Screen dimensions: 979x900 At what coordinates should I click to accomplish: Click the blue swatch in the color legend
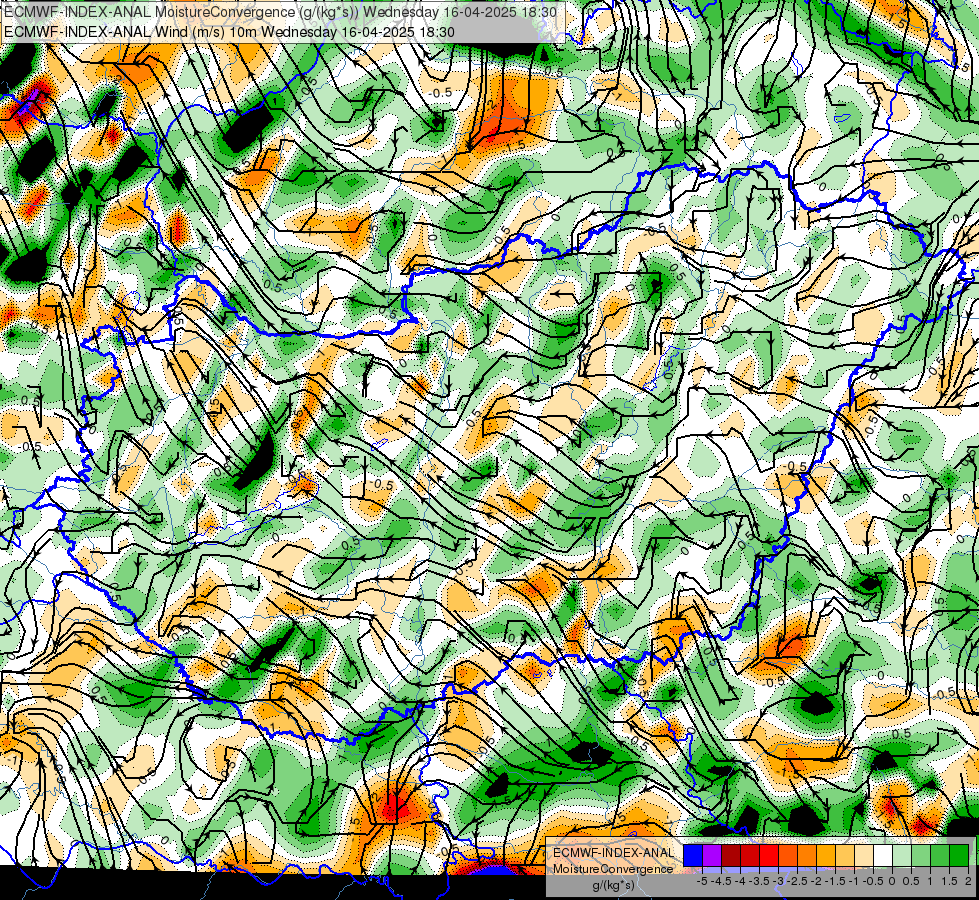coord(693,856)
